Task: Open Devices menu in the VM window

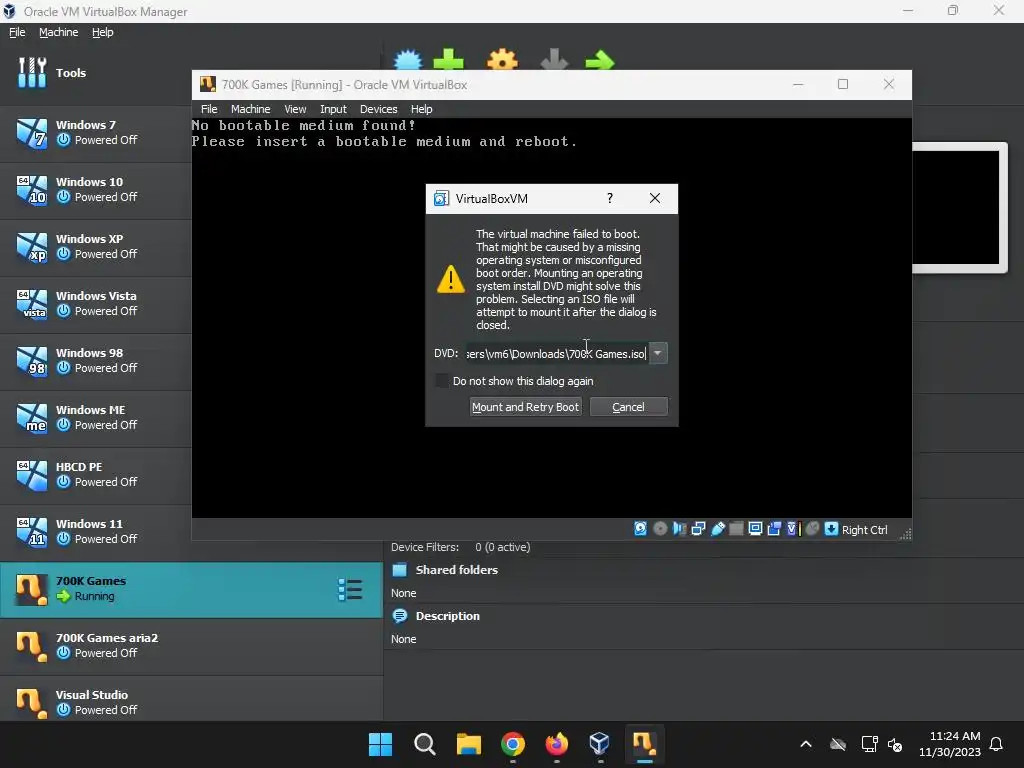Action: click(x=379, y=109)
